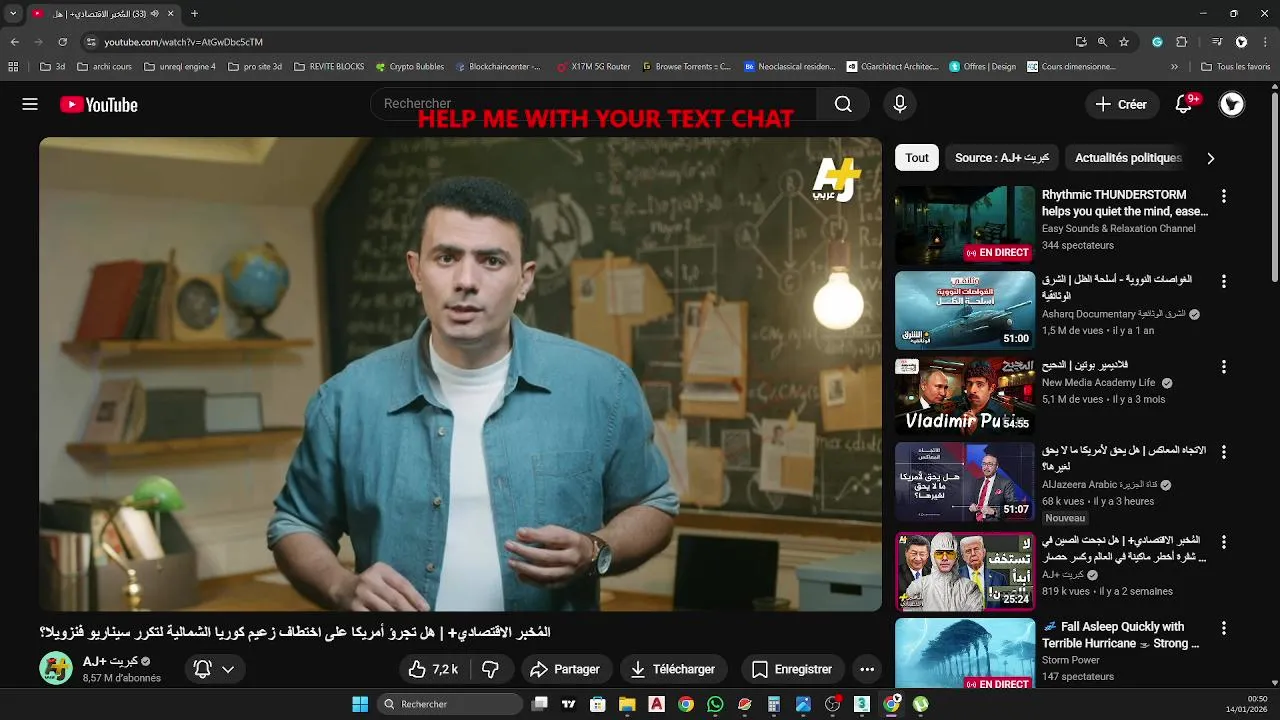Click the 'Partager' share button
The height and width of the screenshot is (720, 1280).
coord(565,669)
